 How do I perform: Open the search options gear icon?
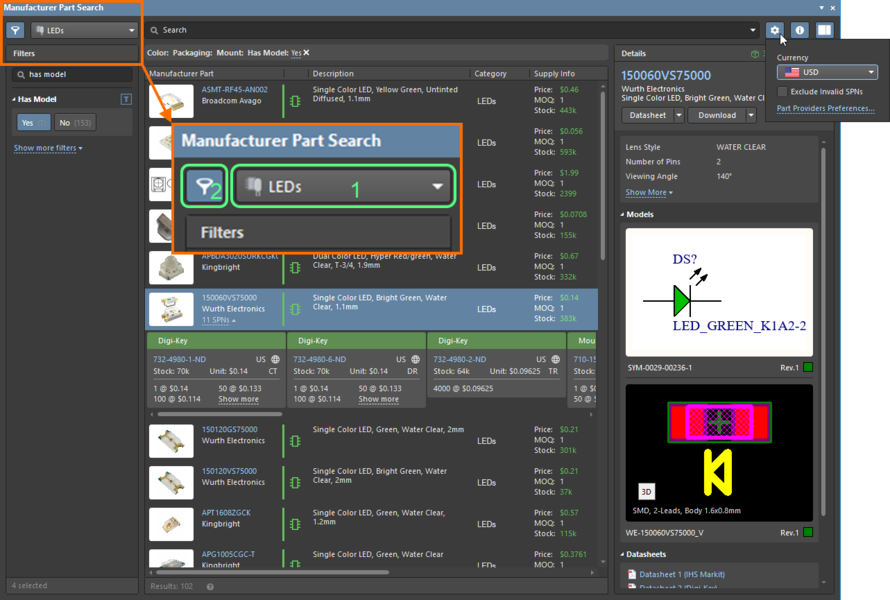coord(775,30)
